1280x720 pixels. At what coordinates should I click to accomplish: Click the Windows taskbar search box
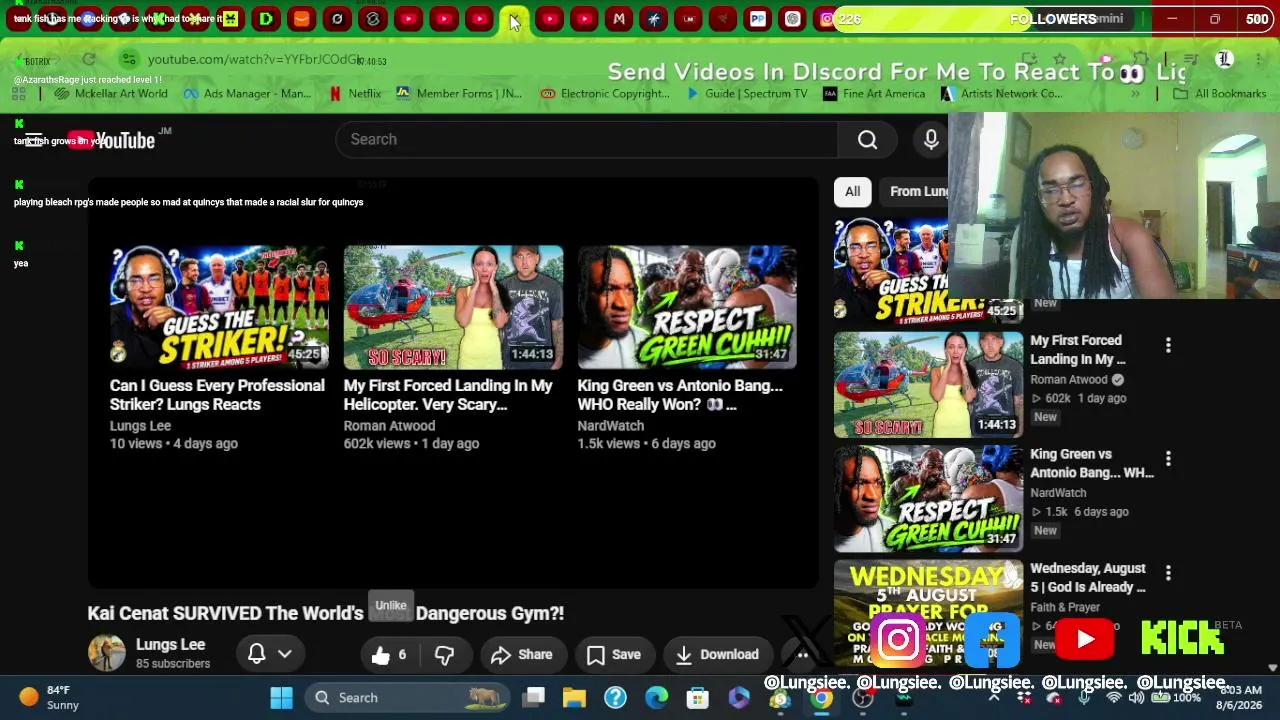point(407,697)
